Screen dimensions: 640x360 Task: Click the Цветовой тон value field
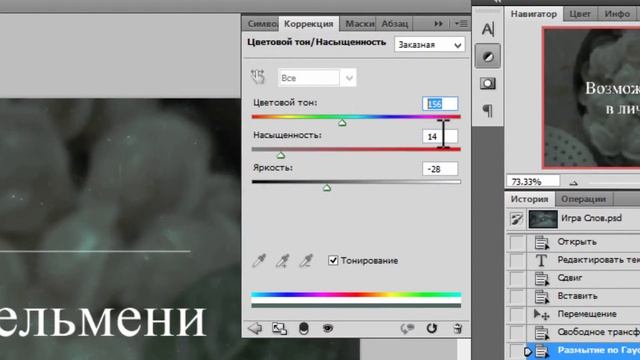coord(440,104)
